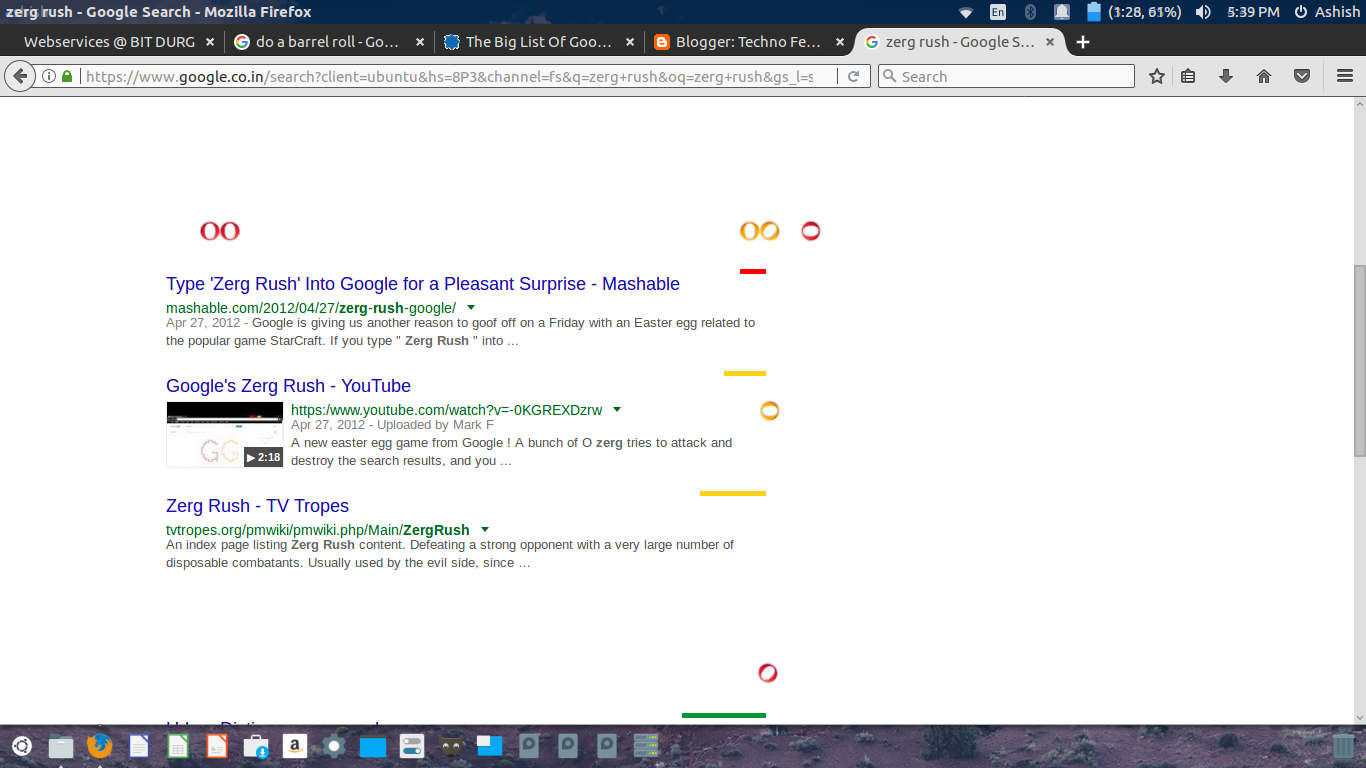Click the green padlock security icon
Viewport: 1366px width, 768px height.
[67, 76]
